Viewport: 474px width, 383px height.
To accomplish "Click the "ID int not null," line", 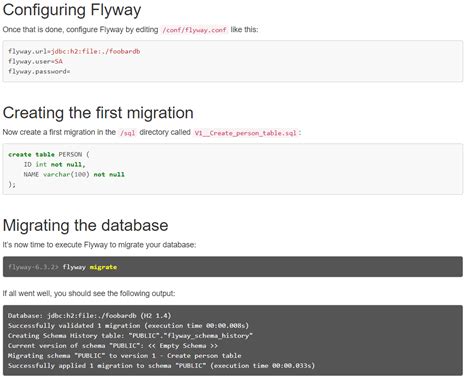I will click(x=54, y=164).
